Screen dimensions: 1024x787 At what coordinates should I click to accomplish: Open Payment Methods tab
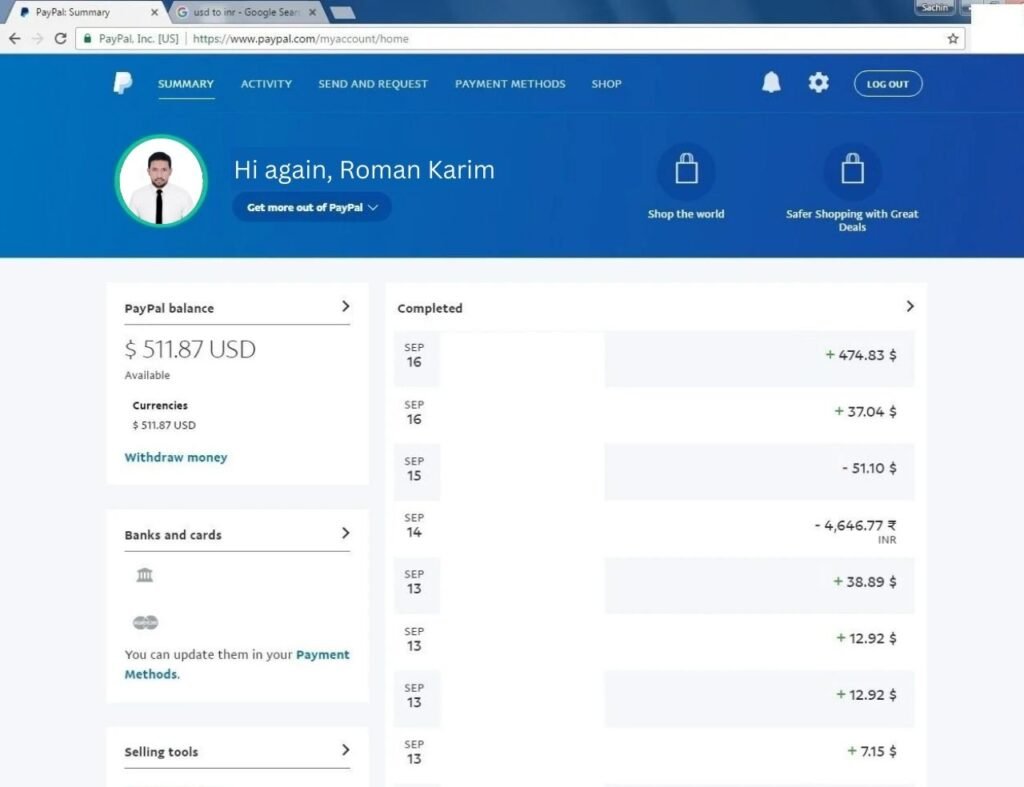[x=510, y=84]
